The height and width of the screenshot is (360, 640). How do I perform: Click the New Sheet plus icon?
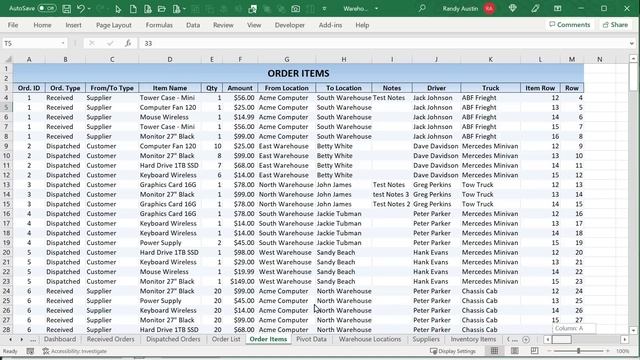526,340
